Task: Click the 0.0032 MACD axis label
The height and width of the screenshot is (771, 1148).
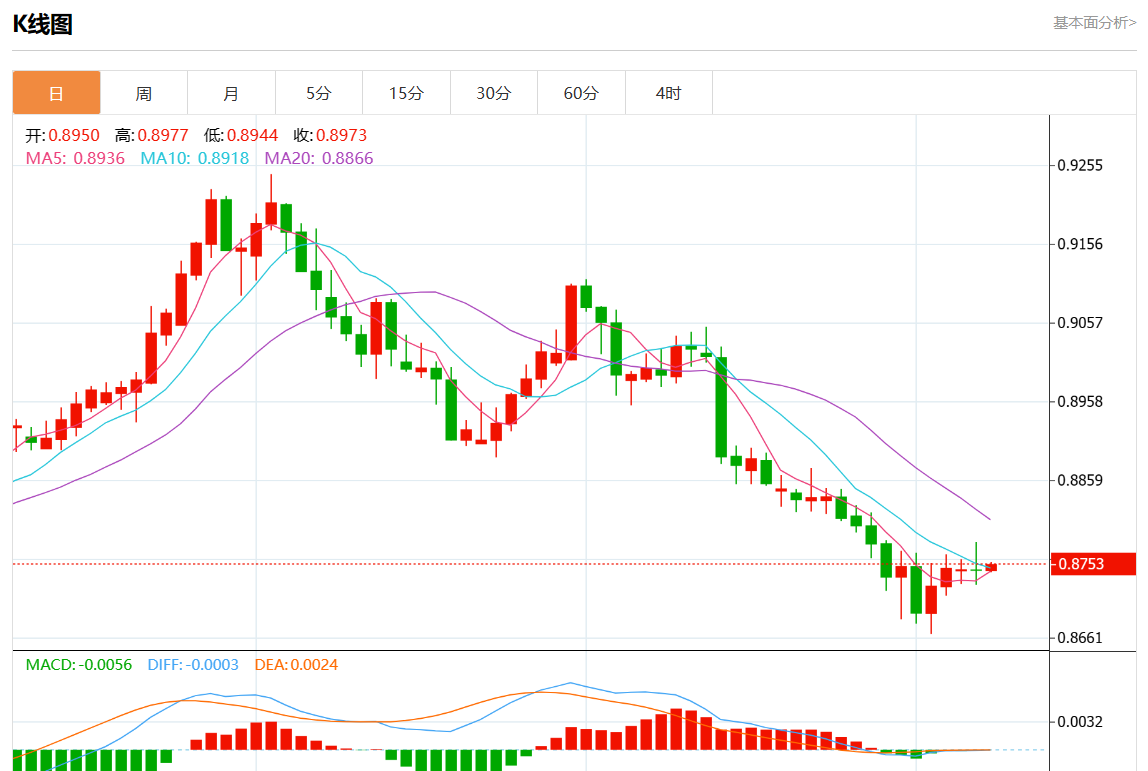Action: (1080, 722)
